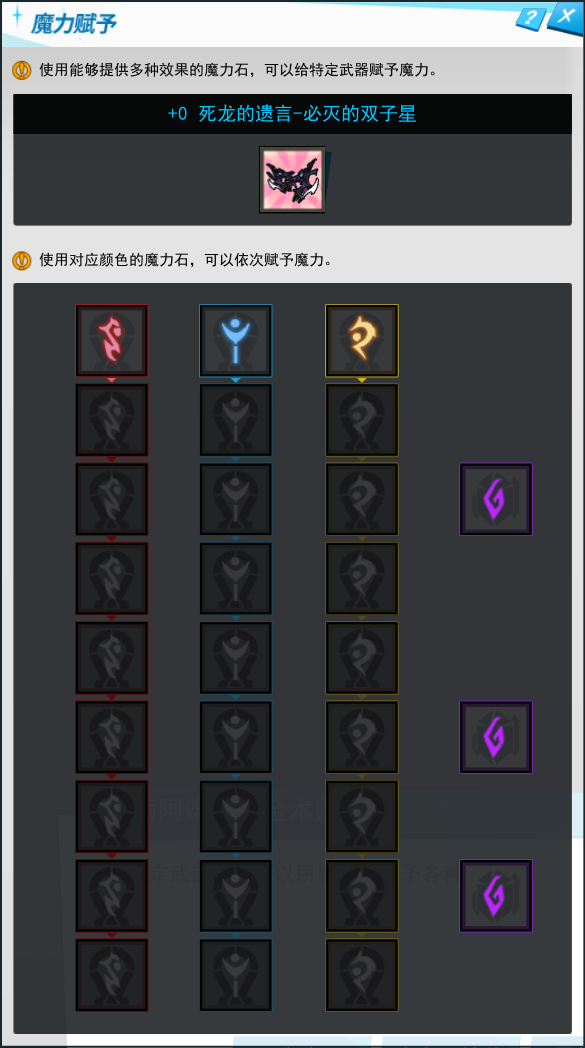Screen dimensions: 585x1048
Task: Select the last blue slot at column bottom
Action: 235,975
